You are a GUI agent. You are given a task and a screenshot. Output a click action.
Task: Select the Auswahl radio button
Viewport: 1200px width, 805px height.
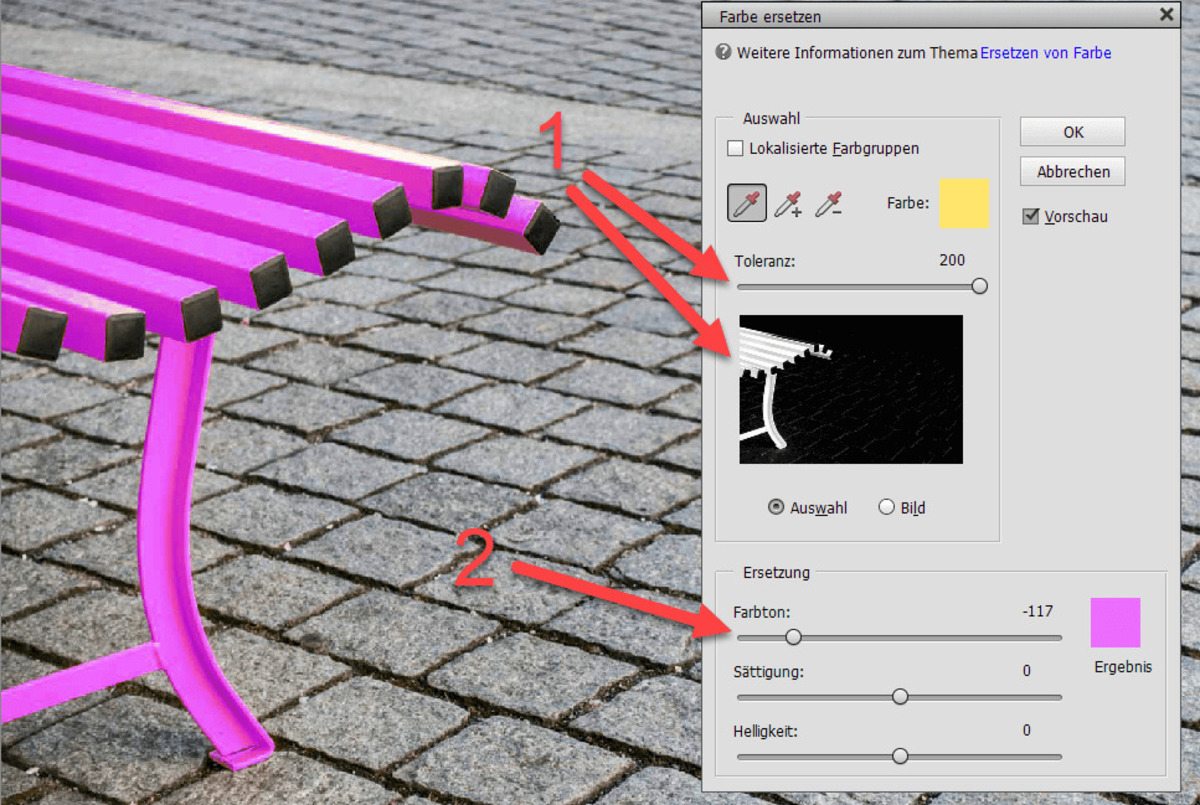tap(776, 507)
